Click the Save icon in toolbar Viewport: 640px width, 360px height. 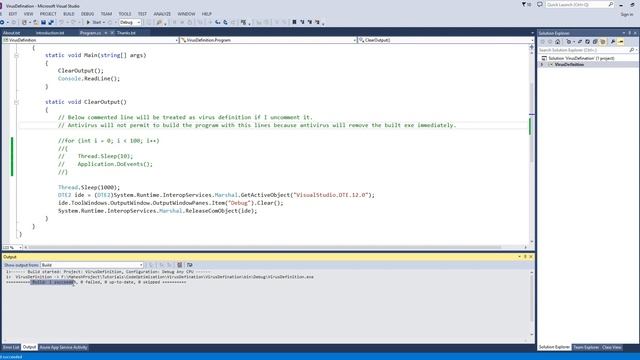click(x=43, y=22)
